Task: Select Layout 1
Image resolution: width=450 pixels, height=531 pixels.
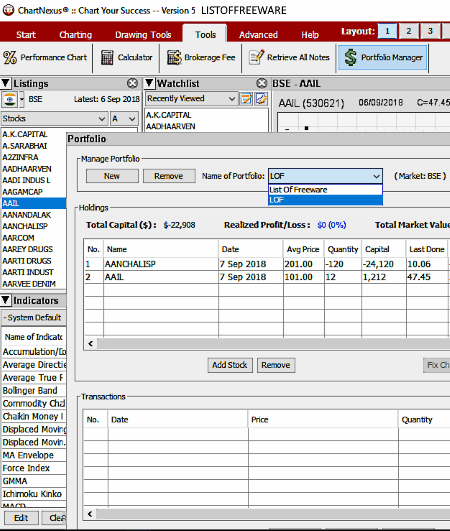Action: click(x=387, y=31)
